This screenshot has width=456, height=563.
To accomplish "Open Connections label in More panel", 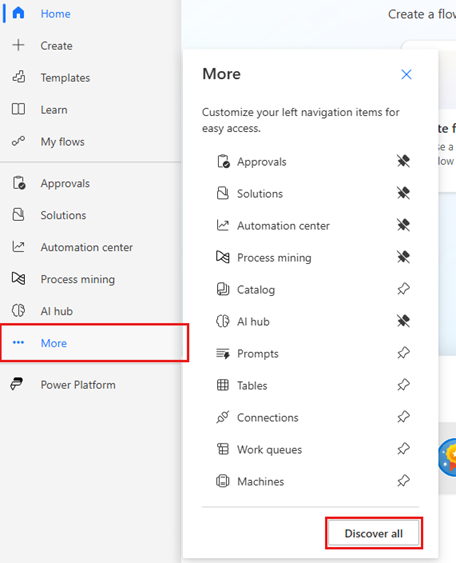I will coord(267,418).
